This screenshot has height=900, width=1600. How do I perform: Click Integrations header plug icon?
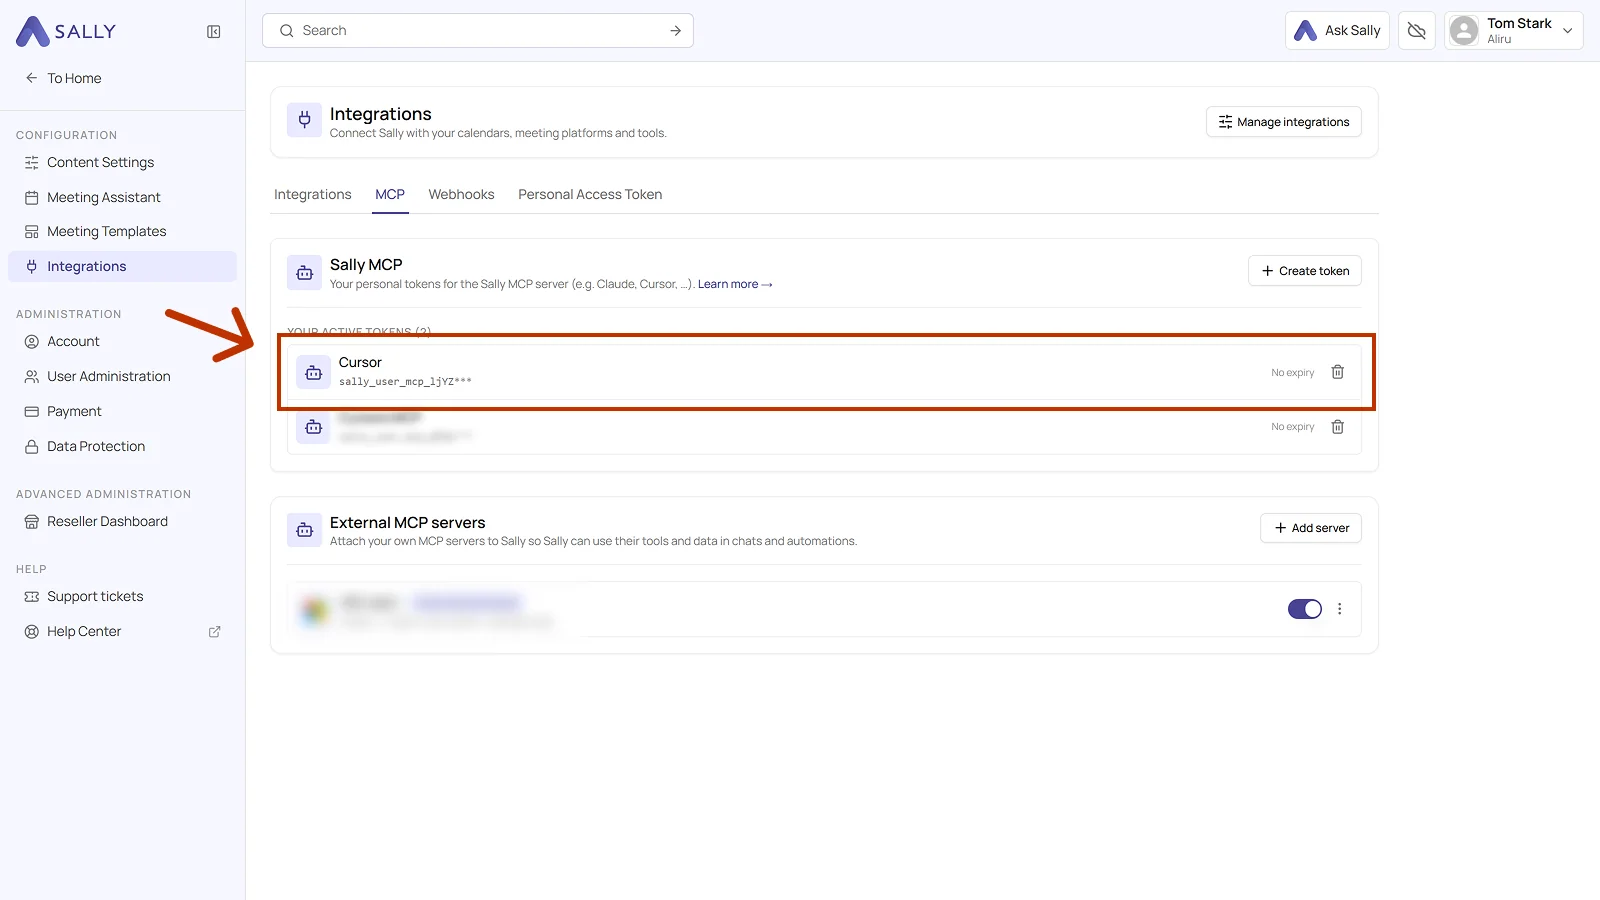tap(305, 120)
